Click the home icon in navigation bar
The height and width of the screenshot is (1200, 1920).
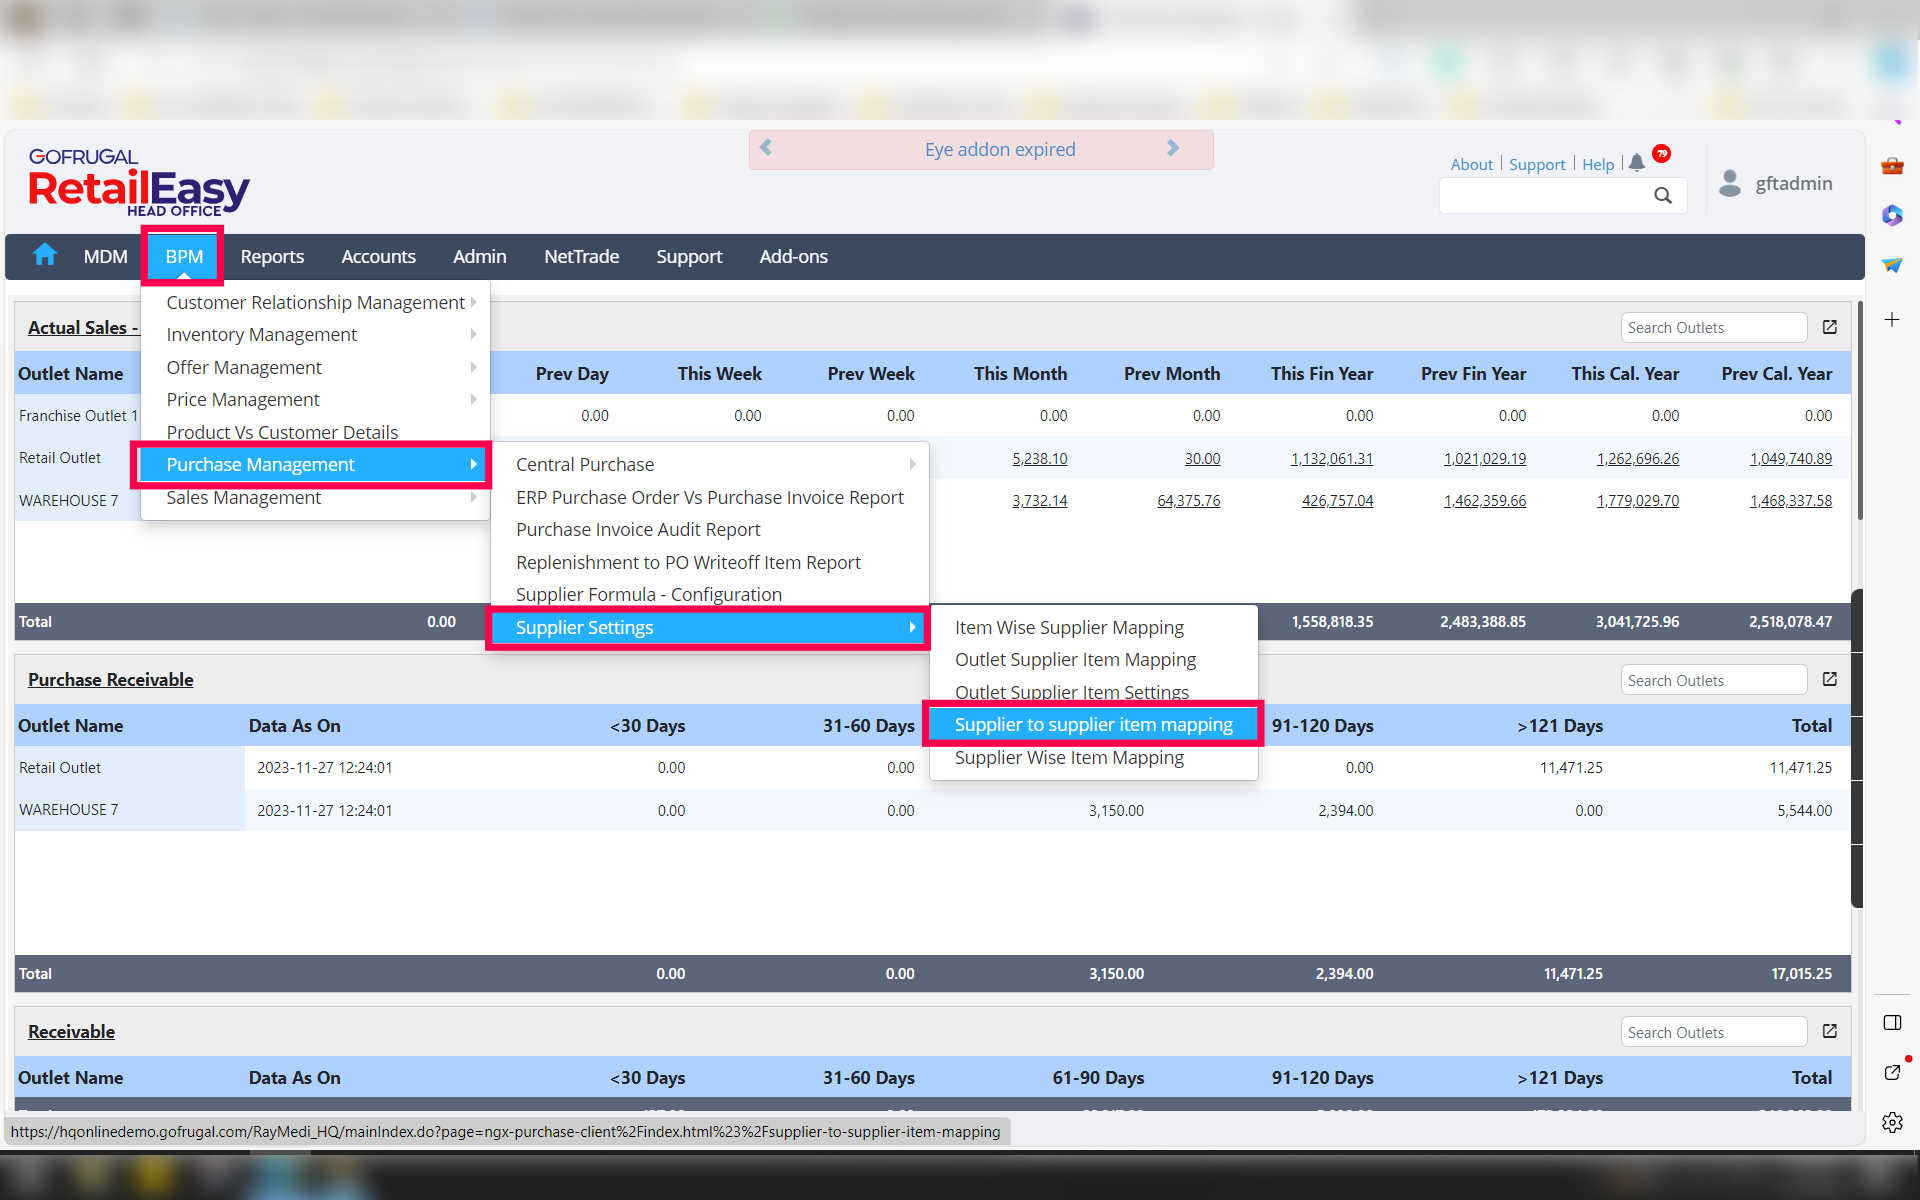pyautogui.click(x=45, y=255)
